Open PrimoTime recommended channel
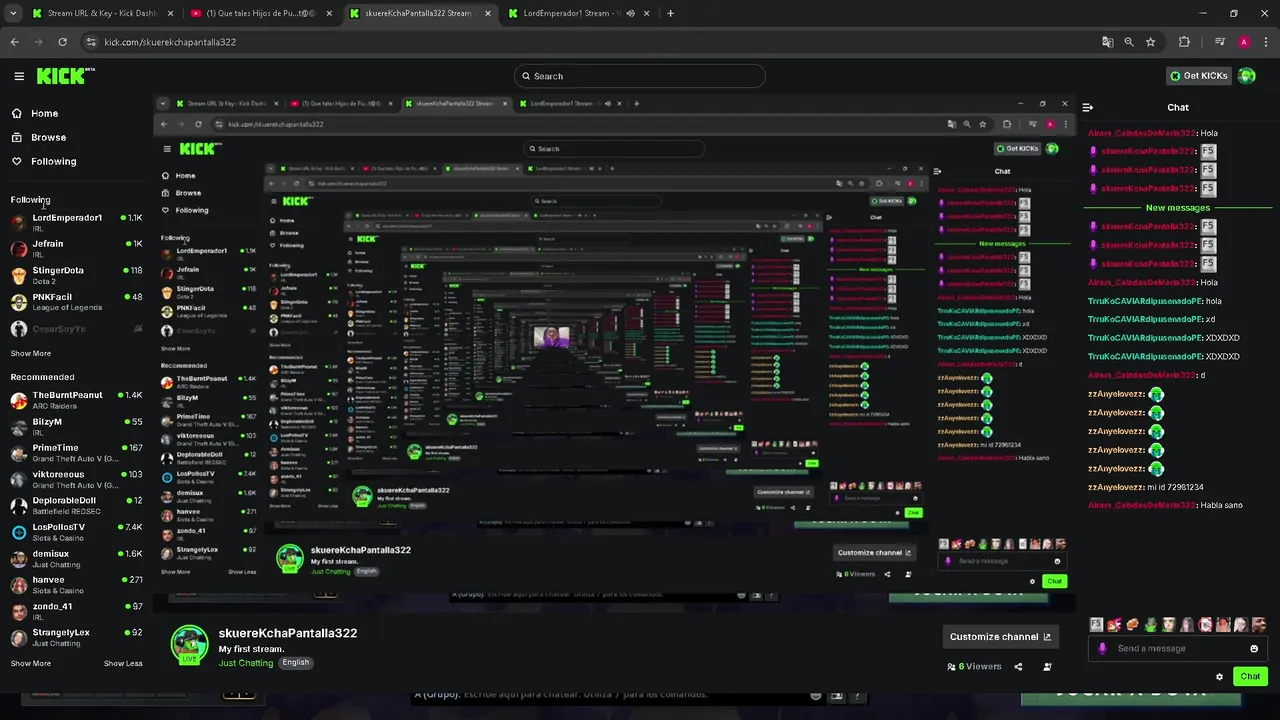1280x720 pixels. [77, 452]
